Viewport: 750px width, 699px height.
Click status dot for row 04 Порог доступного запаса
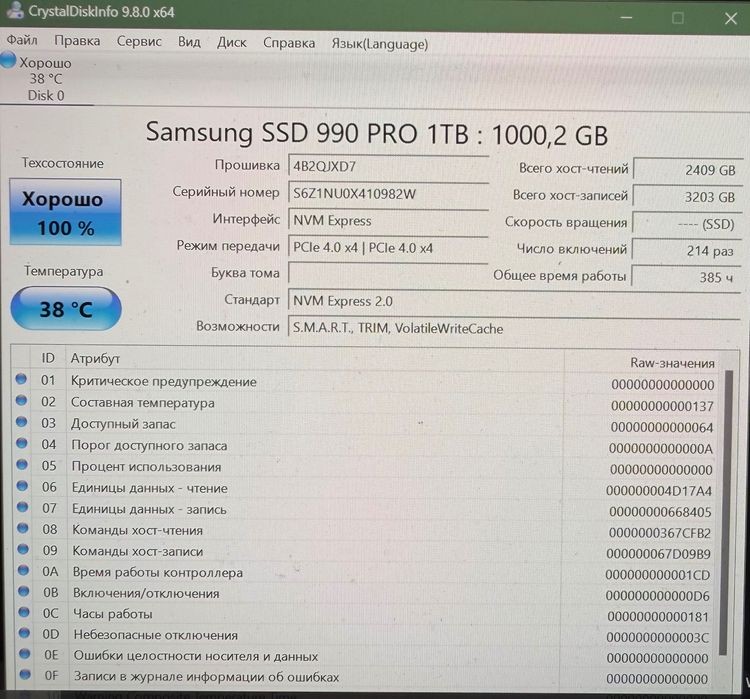point(22,443)
